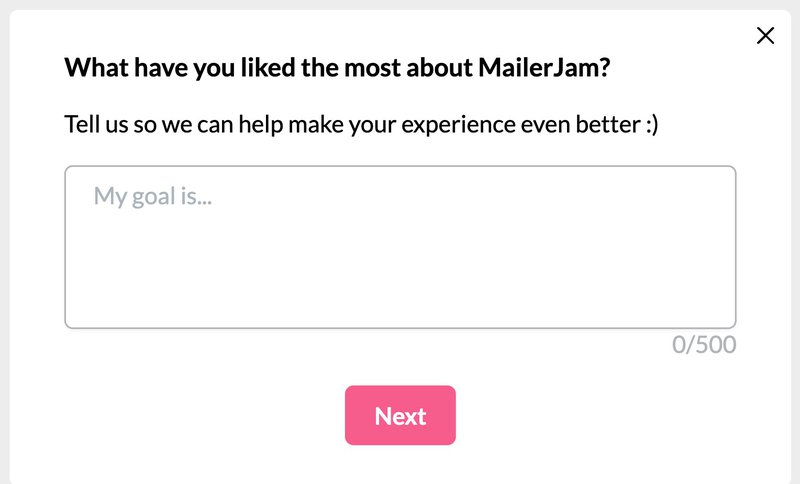The width and height of the screenshot is (800, 484).
Task: Focus the "My goal is..." text area
Action: click(x=400, y=247)
